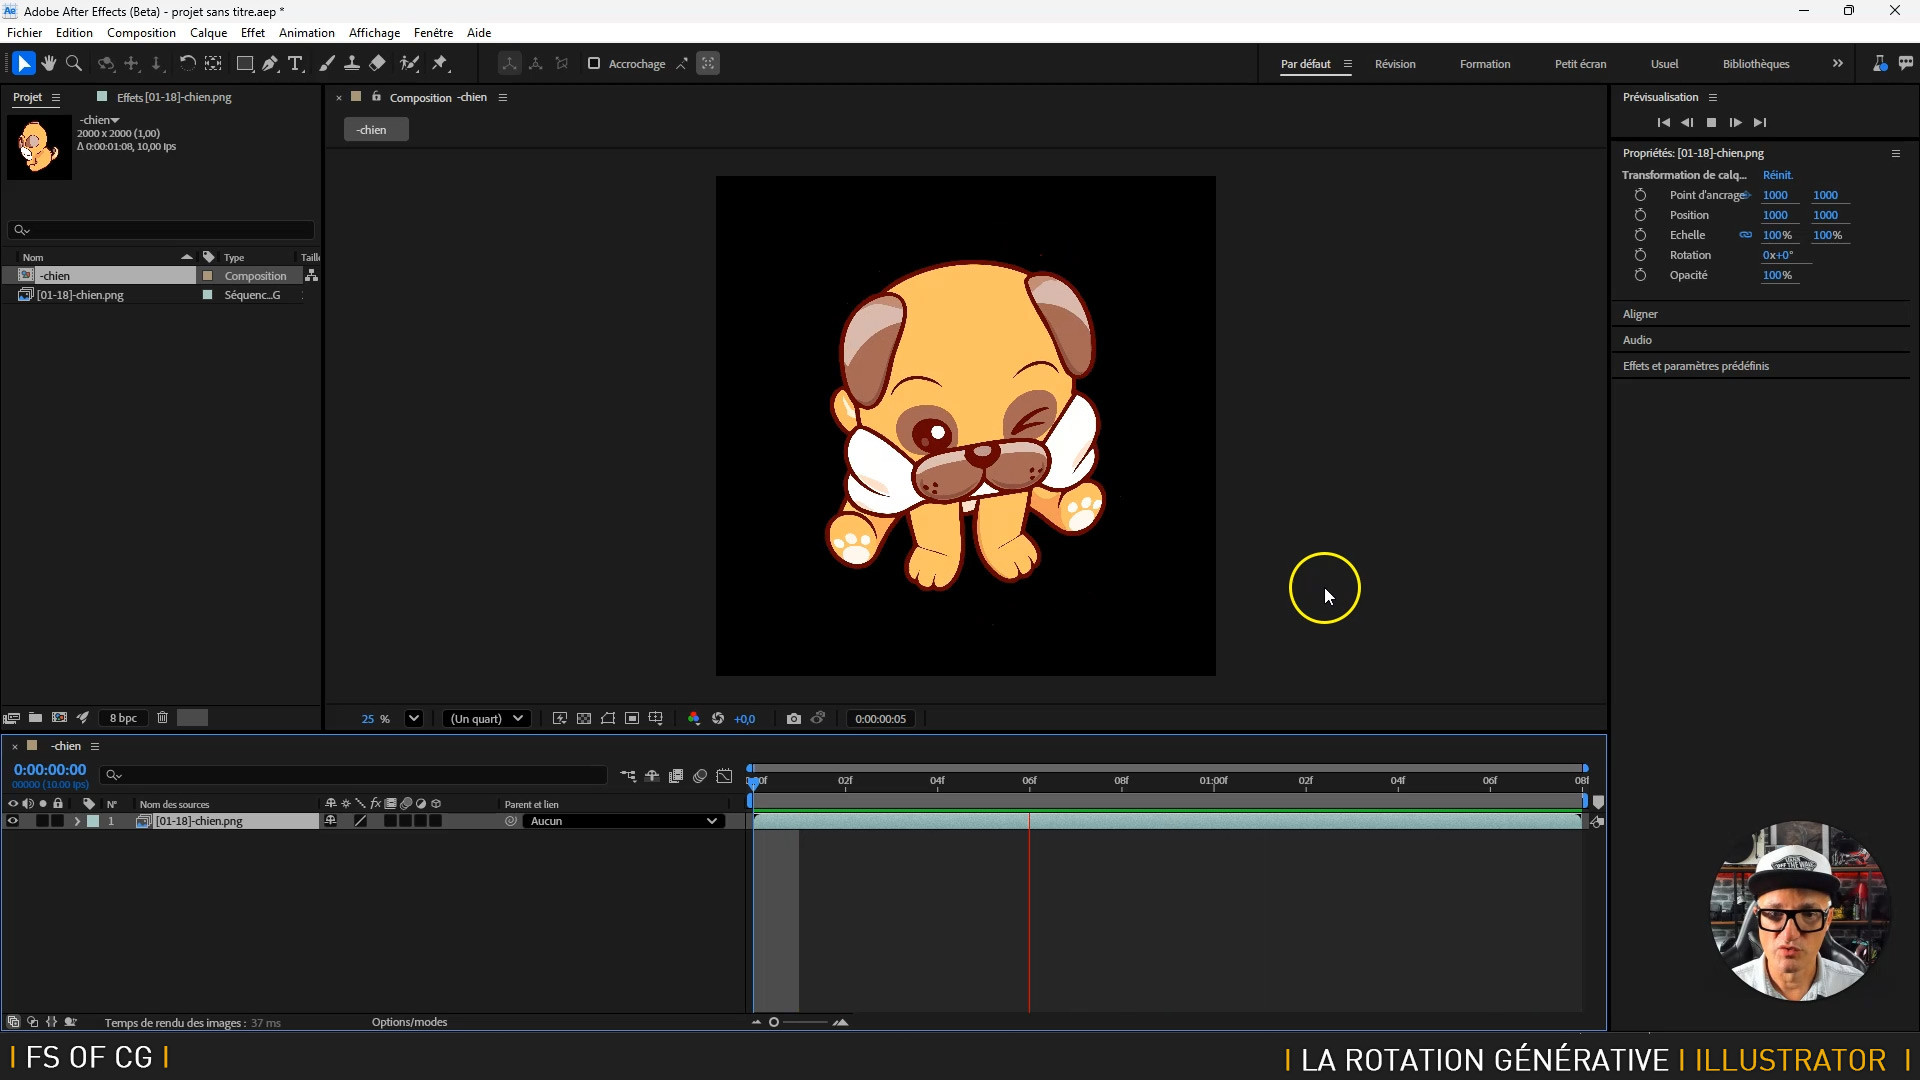Image resolution: width=1920 pixels, height=1080 pixels.
Task: Expand layer 1 properties triangle
Action: click(76, 821)
